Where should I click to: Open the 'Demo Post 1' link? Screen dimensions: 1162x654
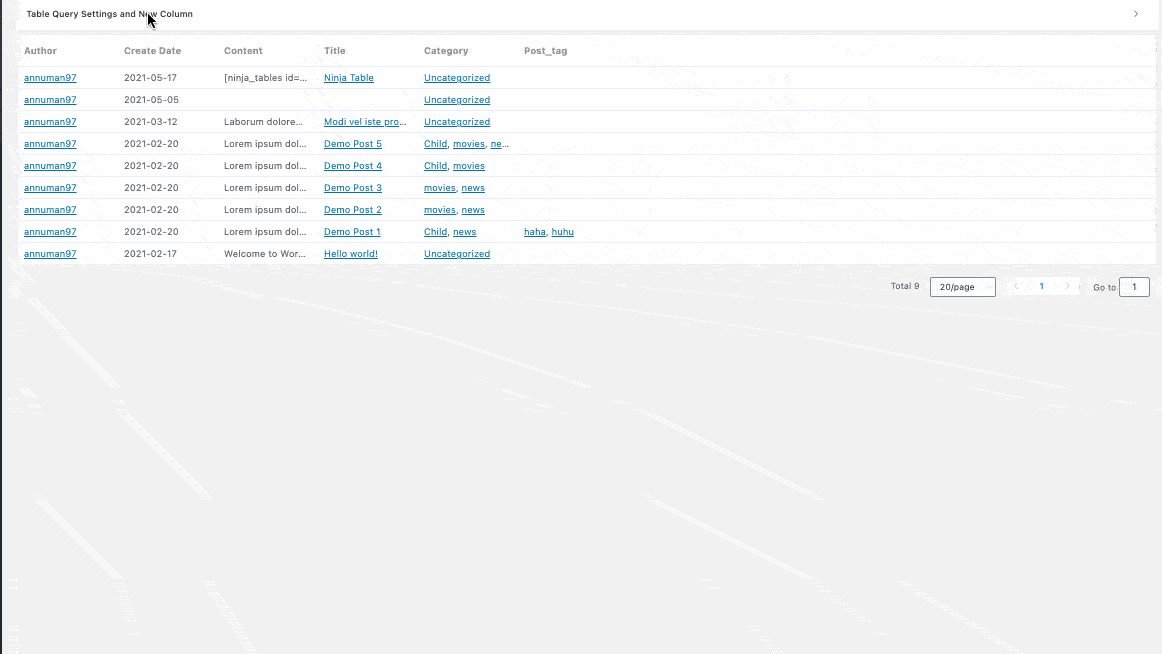352,232
